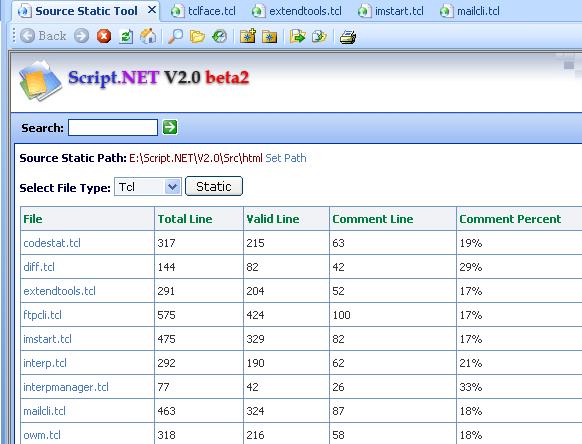Open the interp.tcl file link

coord(45,363)
